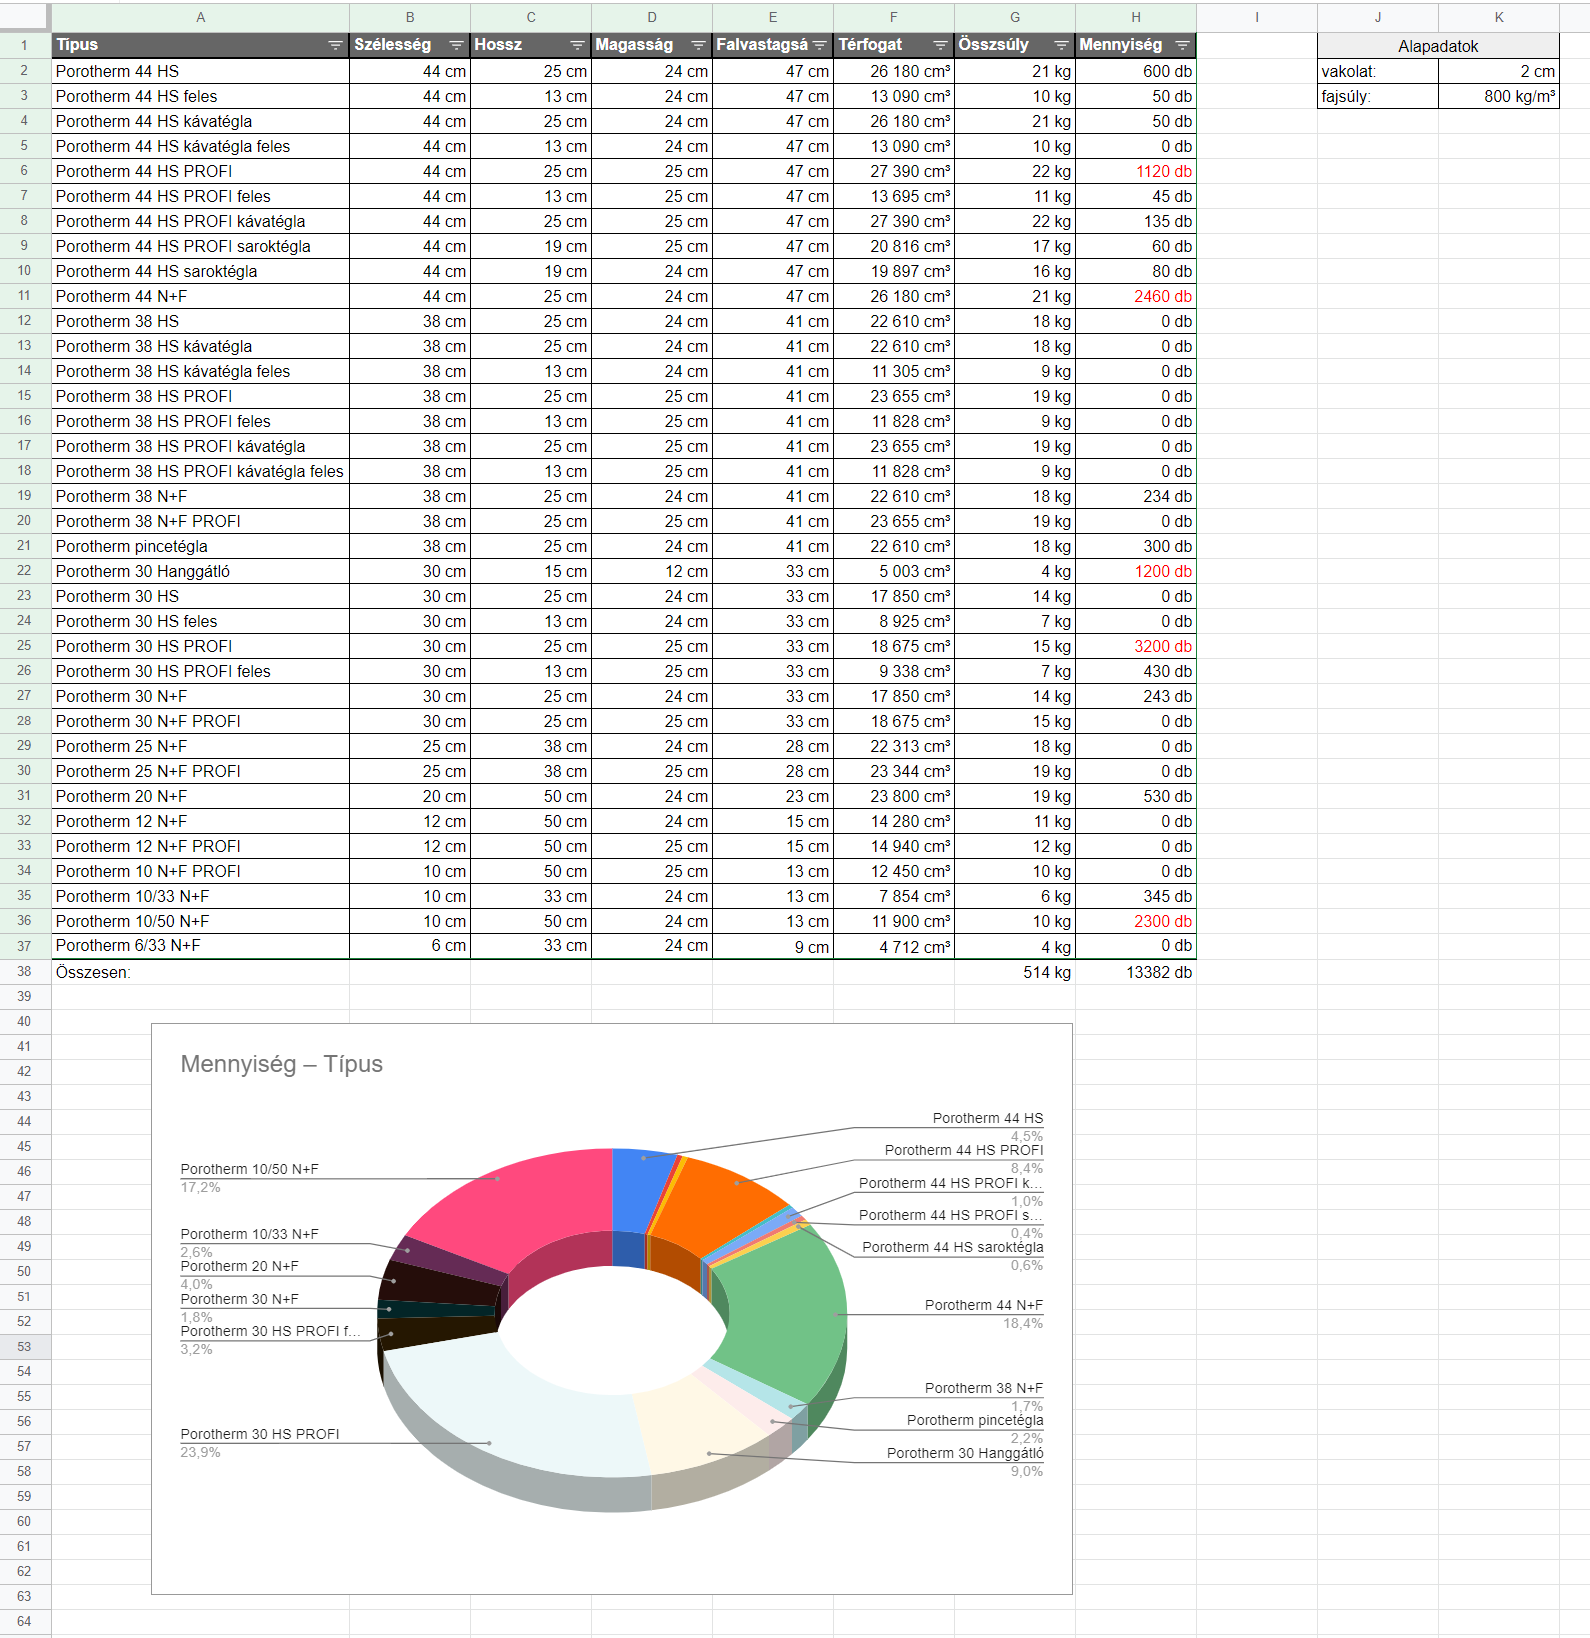Click the '800 kg/m³' value cell
Image resolution: width=1590 pixels, height=1638 pixels.
coord(1499,96)
